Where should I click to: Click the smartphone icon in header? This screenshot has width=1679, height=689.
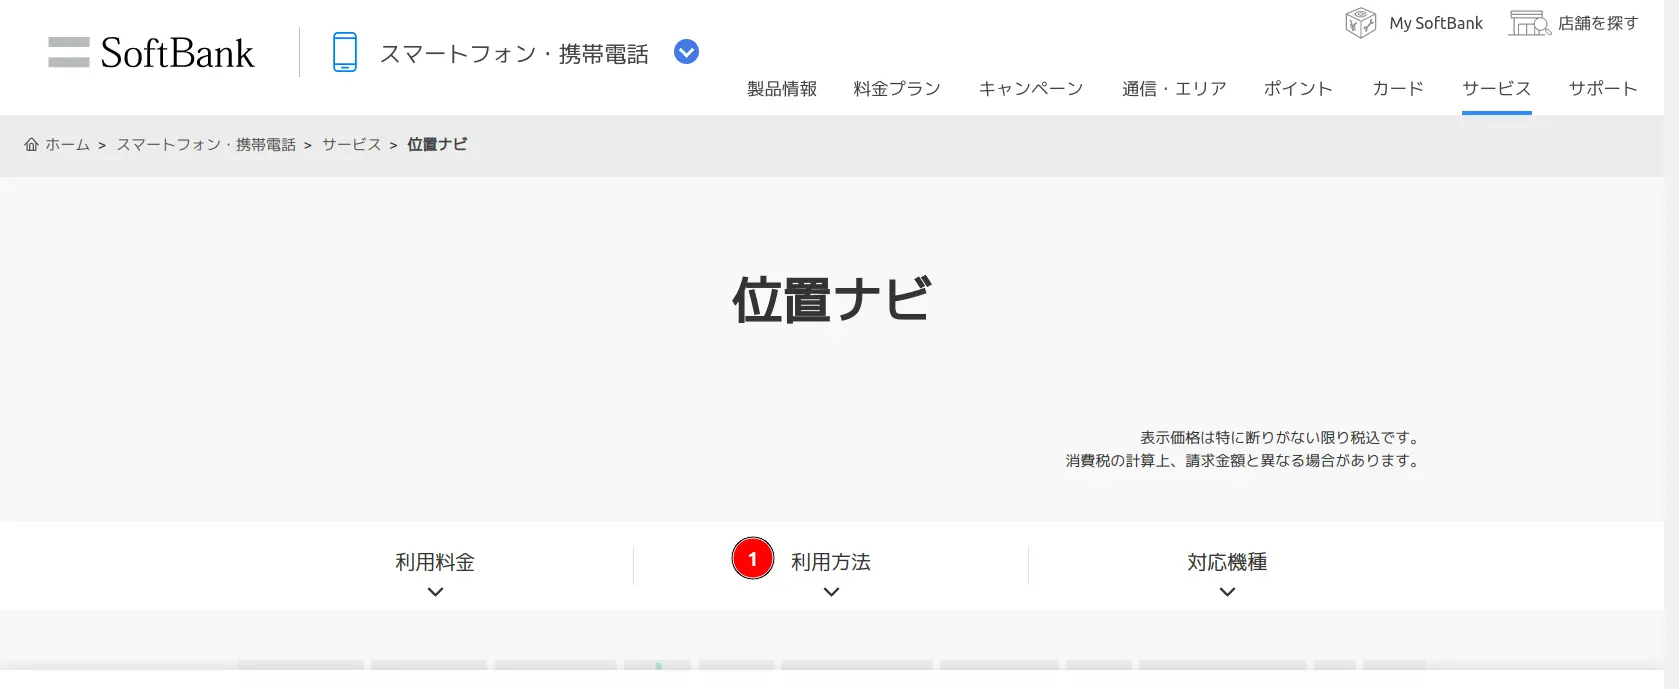[x=345, y=52]
